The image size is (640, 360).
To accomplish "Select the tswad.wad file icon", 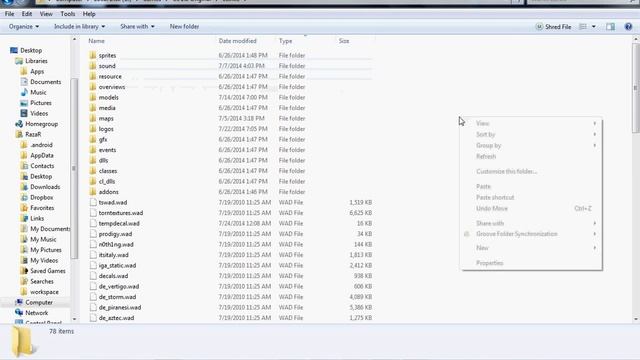I will click(93, 202).
